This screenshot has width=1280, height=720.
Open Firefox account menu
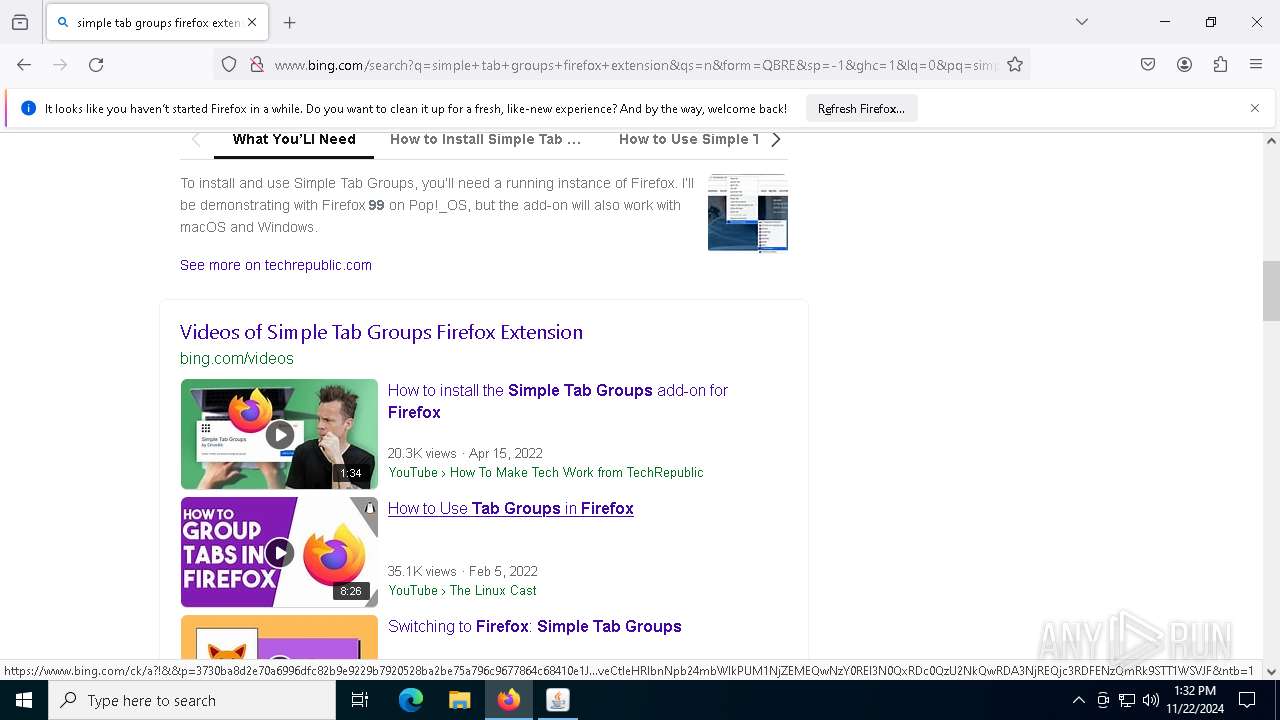(1184, 65)
